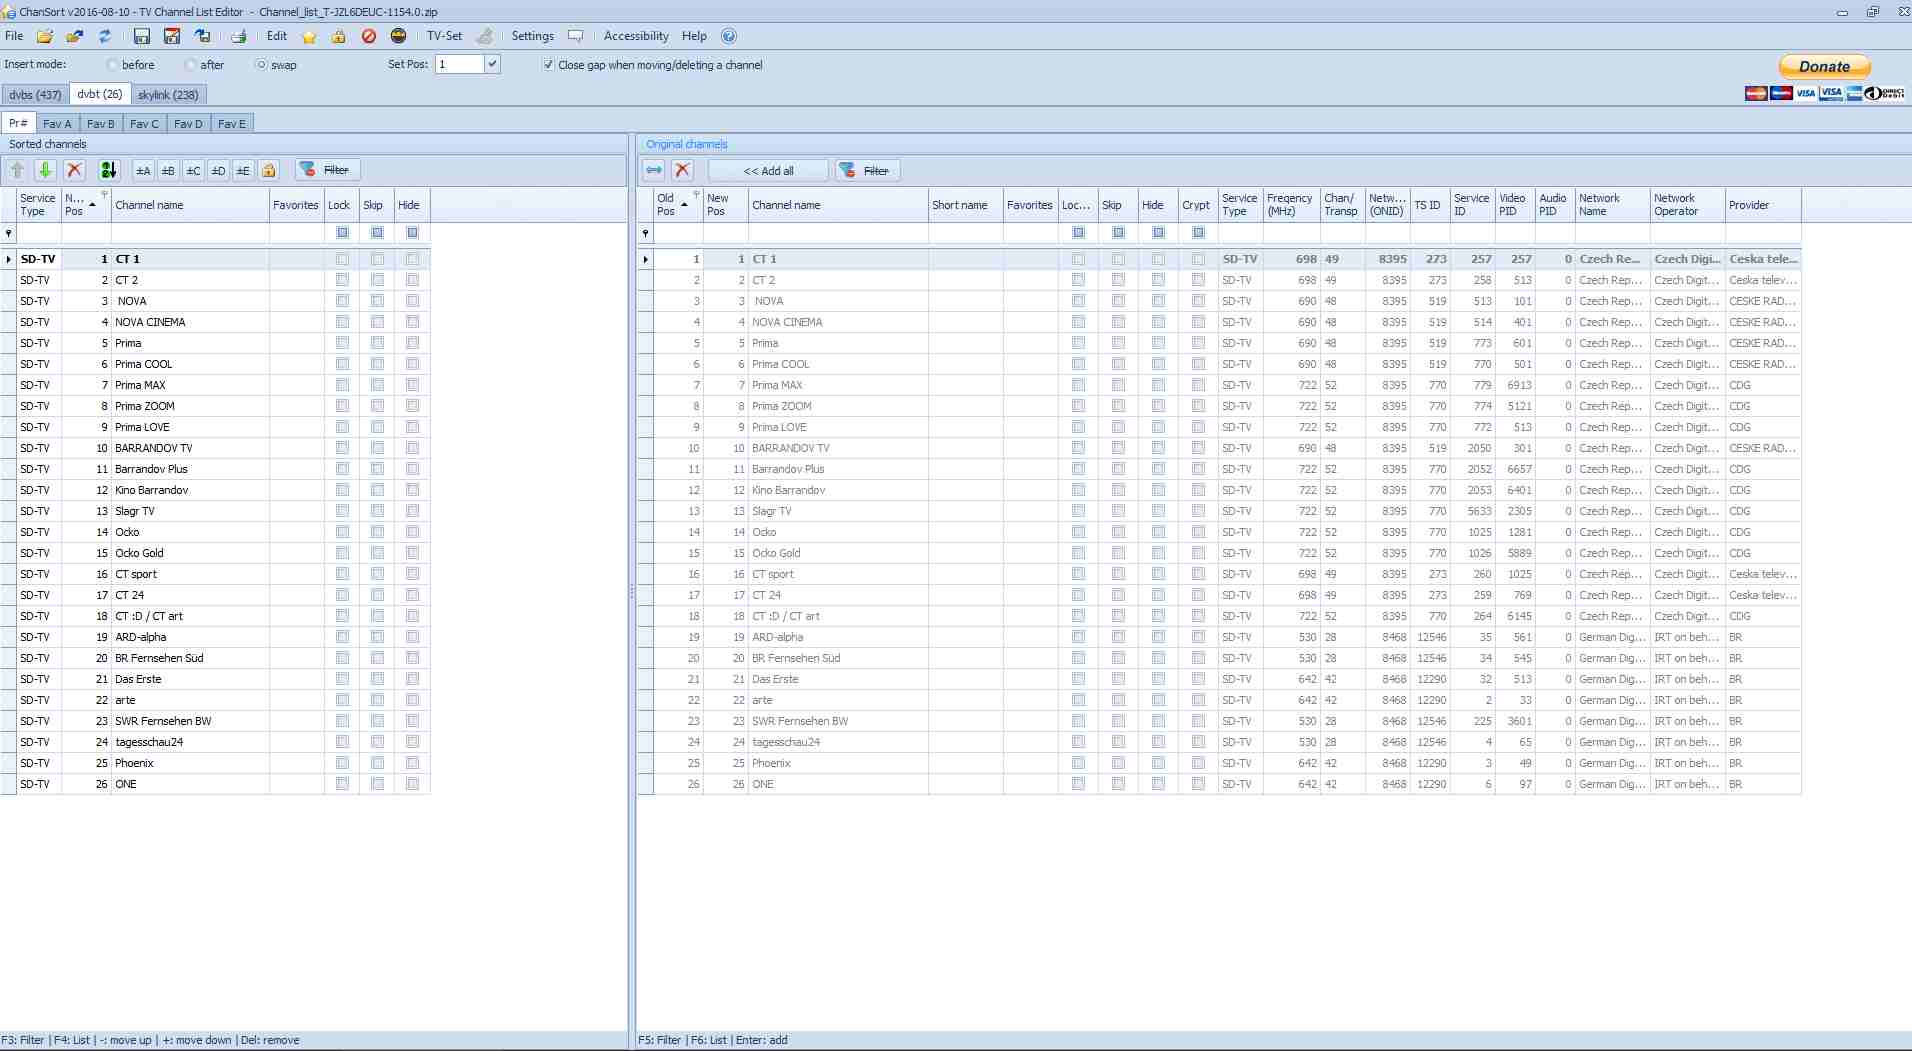Open the File menu
This screenshot has height=1051, width=1912.
point(14,36)
